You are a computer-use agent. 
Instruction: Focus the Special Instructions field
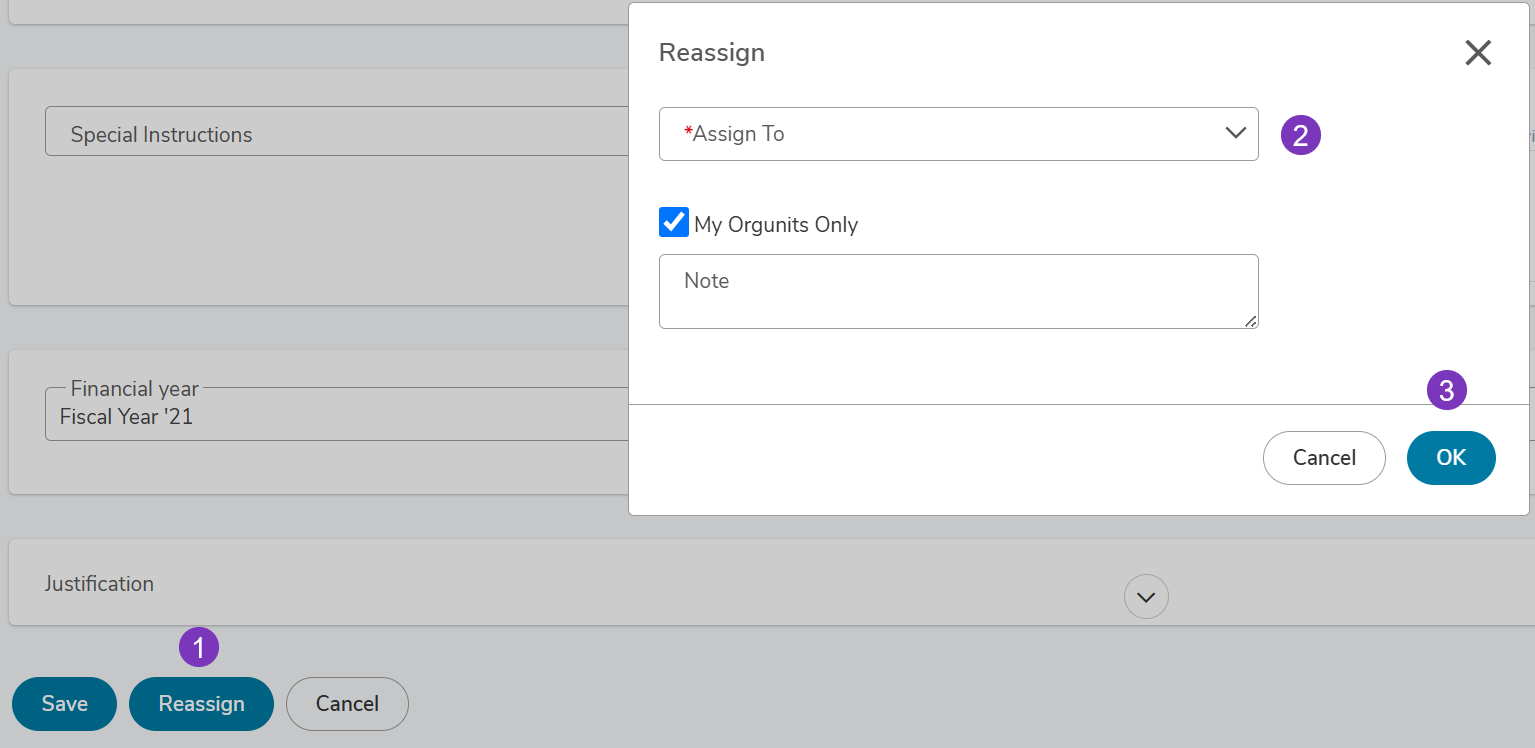tap(337, 131)
